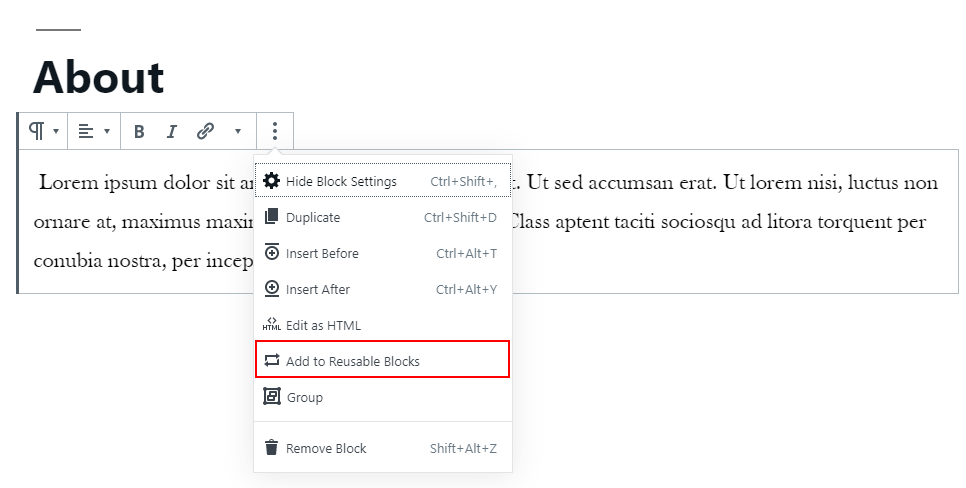Click the Group icon
The height and width of the screenshot is (488, 966).
click(x=272, y=396)
